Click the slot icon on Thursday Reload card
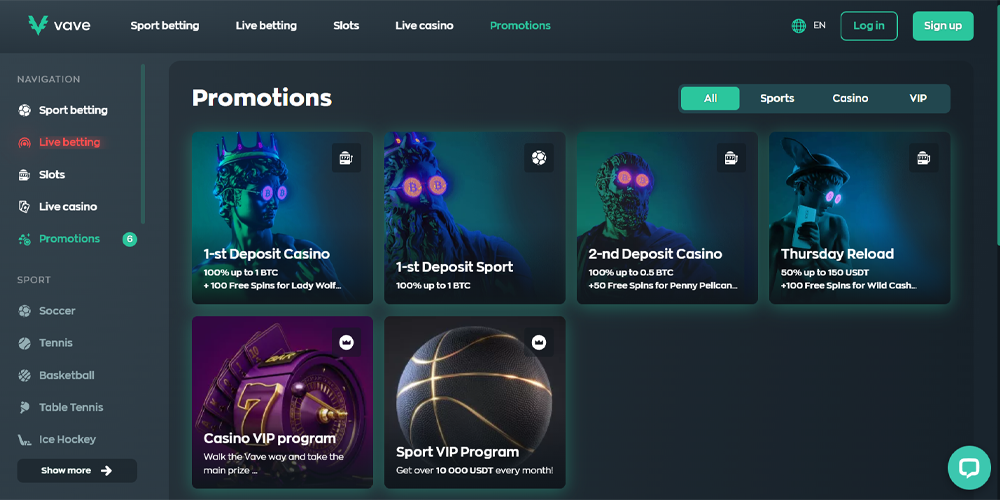The height and width of the screenshot is (500, 1000). (923, 158)
